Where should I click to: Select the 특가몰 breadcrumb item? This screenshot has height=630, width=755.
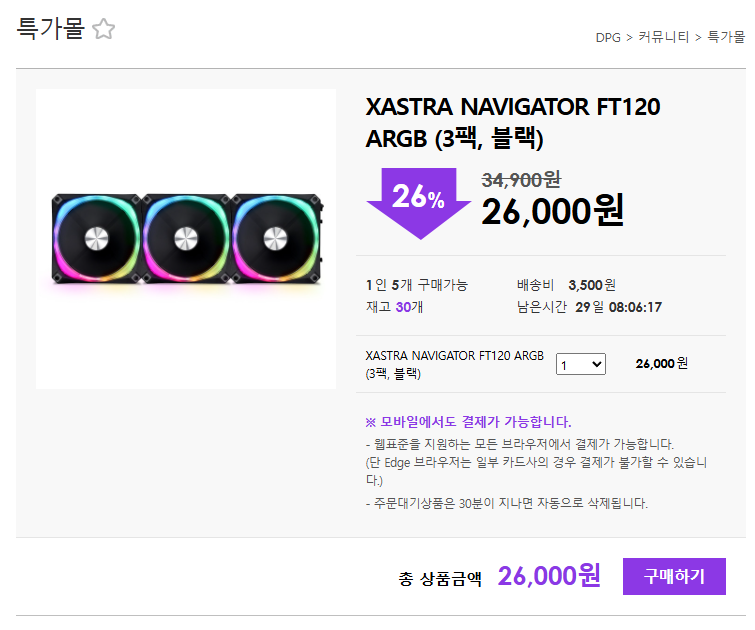(x=726, y=37)
